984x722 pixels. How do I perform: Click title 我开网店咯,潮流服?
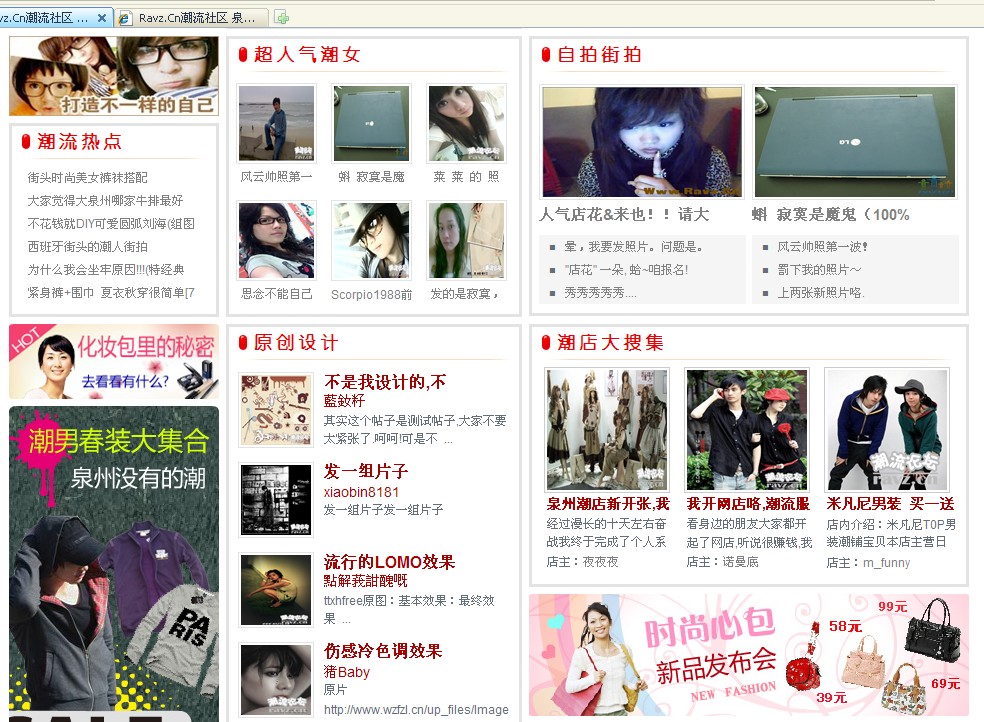point(748,504)
